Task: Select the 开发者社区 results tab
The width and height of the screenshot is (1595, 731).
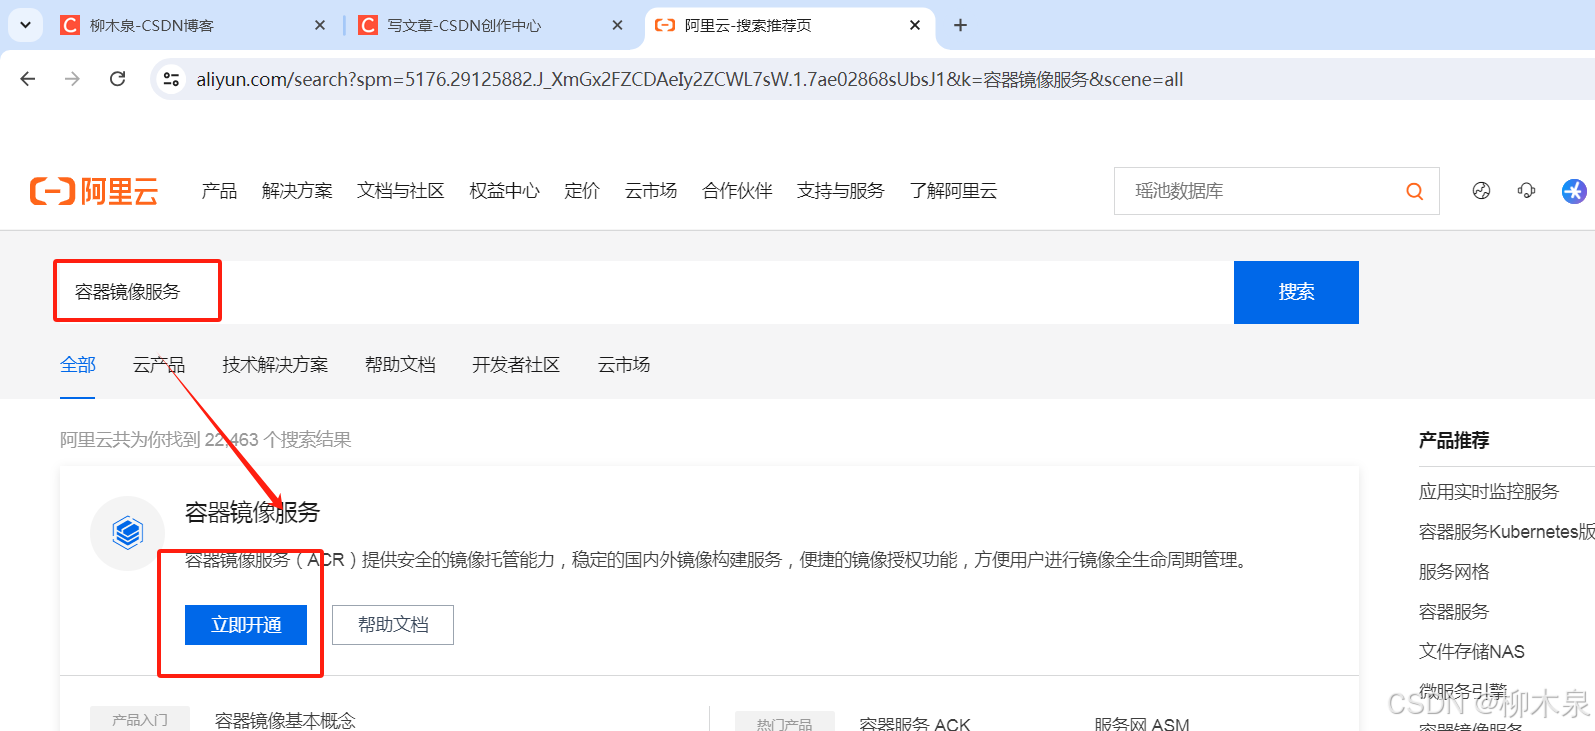Action: pos(516,365)
